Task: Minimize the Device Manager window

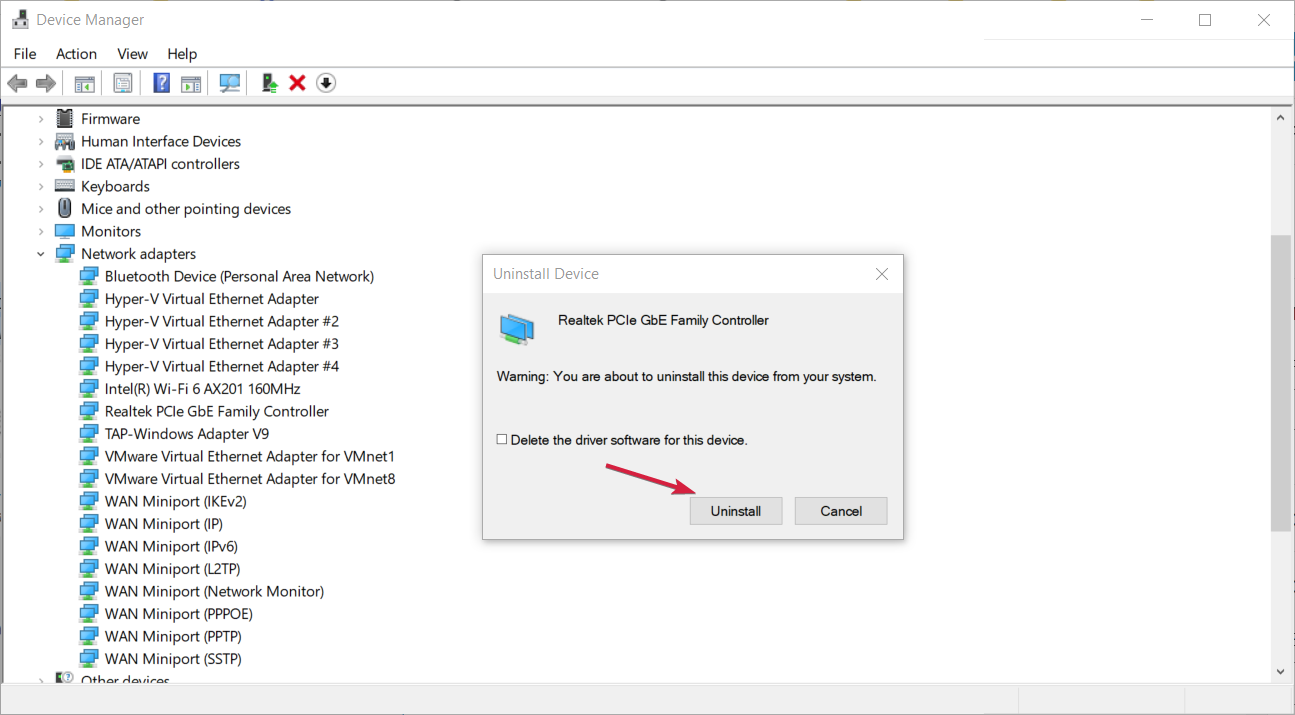Action: coord(1147,20)
